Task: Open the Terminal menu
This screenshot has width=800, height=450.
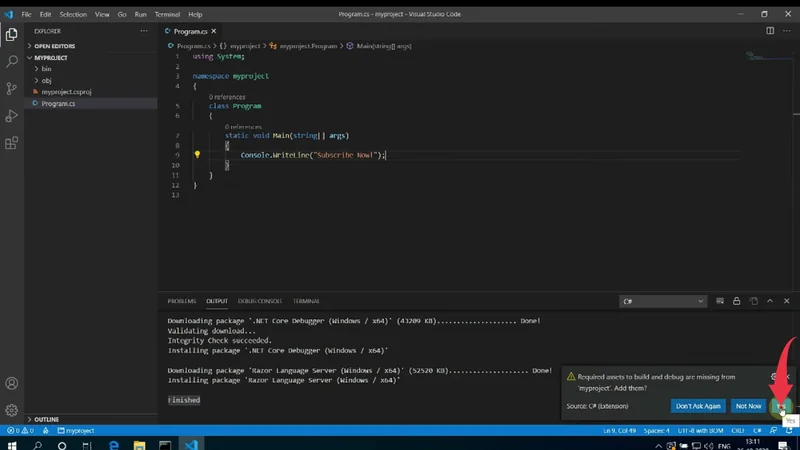Action: click(167, 15)
